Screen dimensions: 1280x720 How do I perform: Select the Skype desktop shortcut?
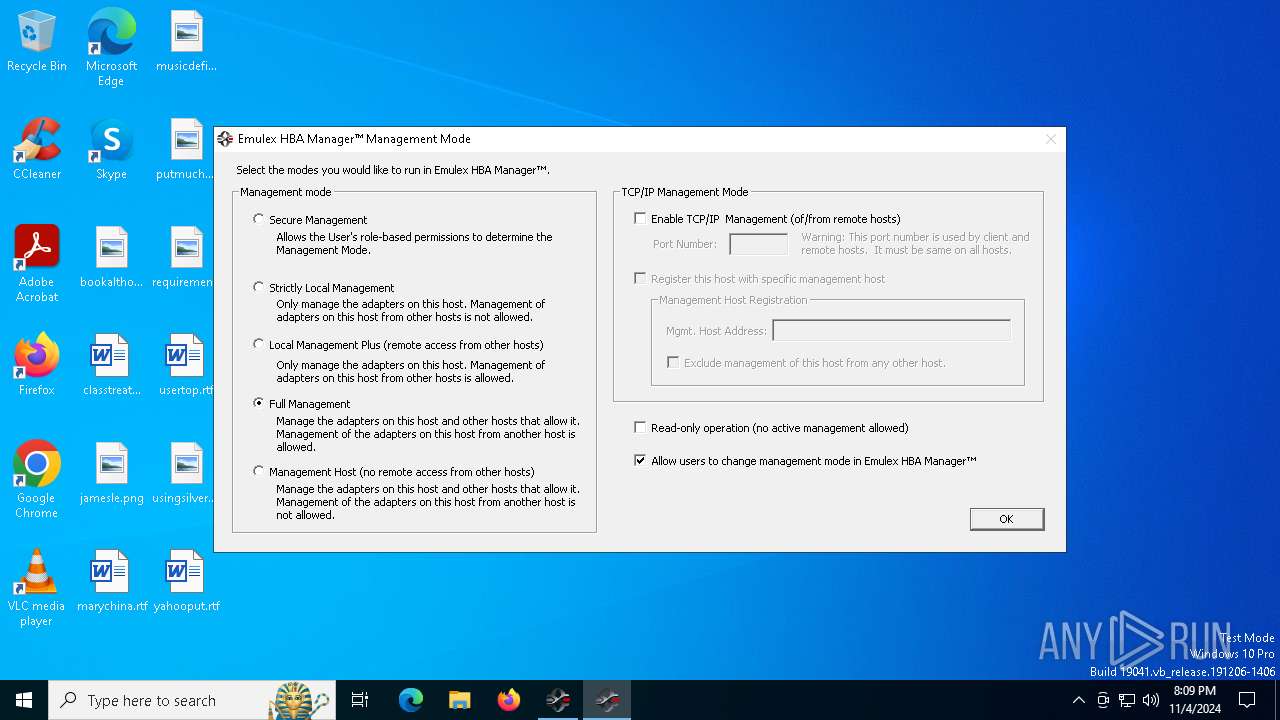click(x=111, y=150)
